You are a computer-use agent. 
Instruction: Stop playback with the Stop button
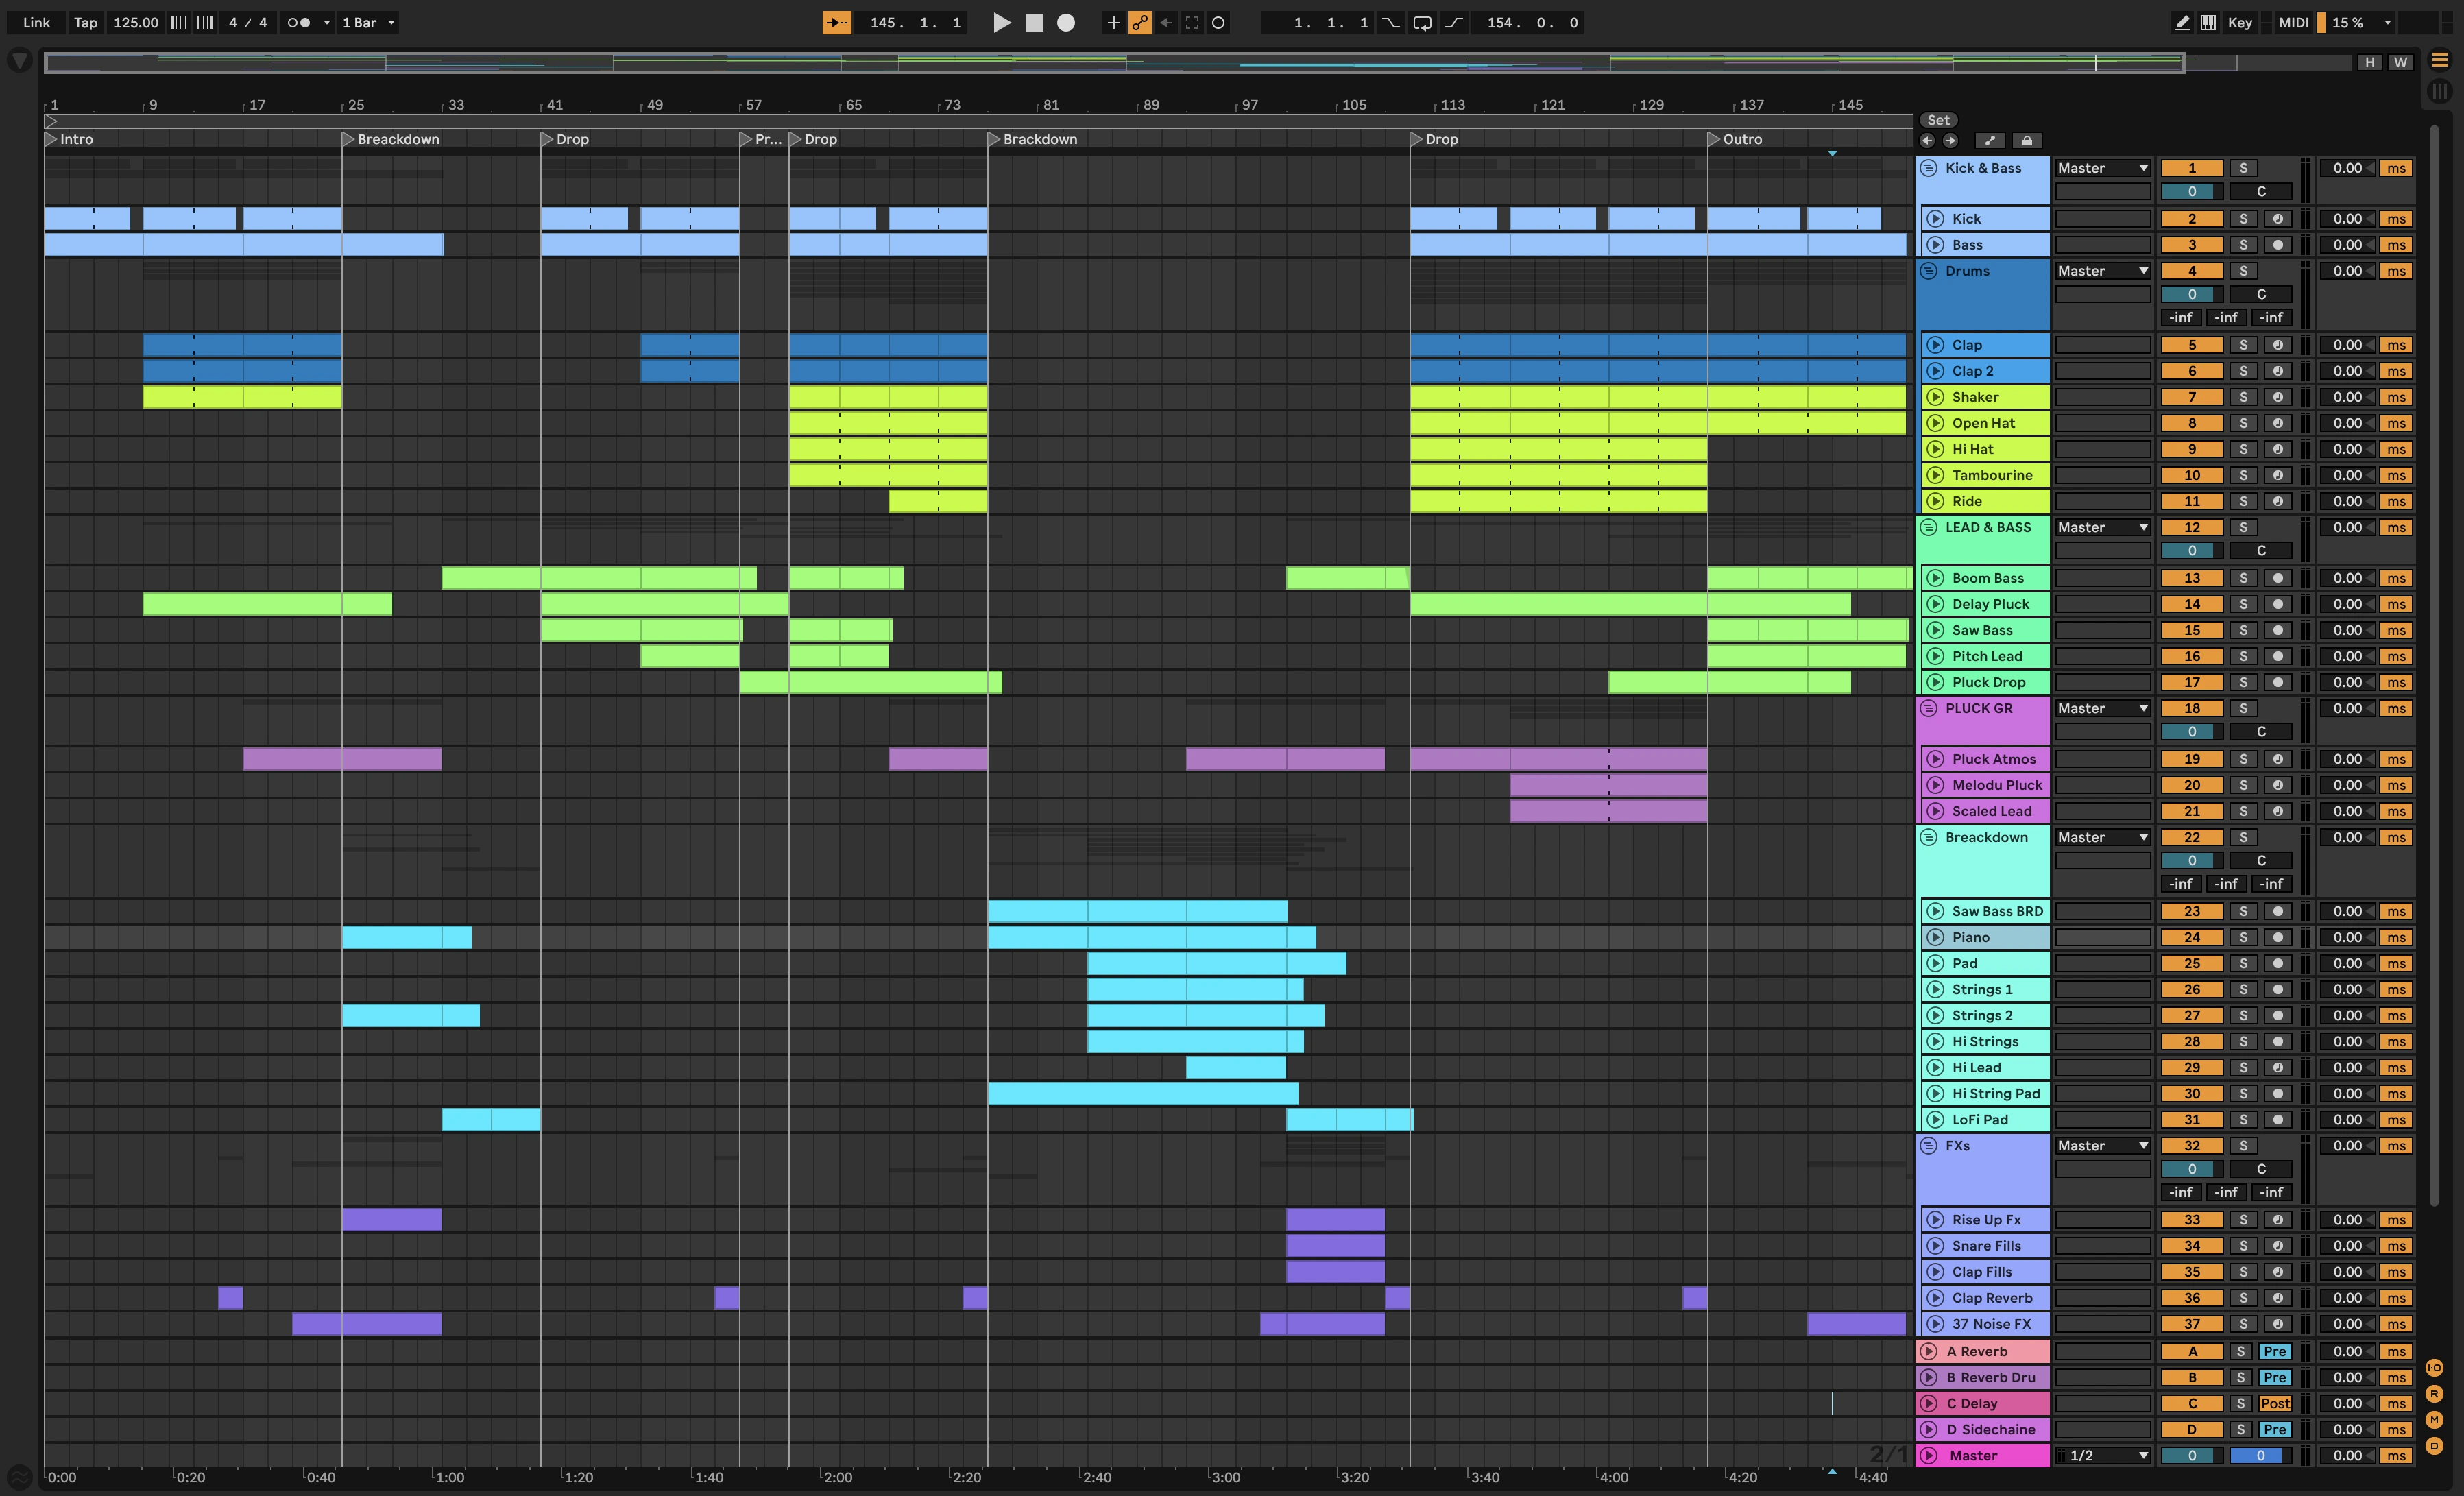tap(1034, 22)
